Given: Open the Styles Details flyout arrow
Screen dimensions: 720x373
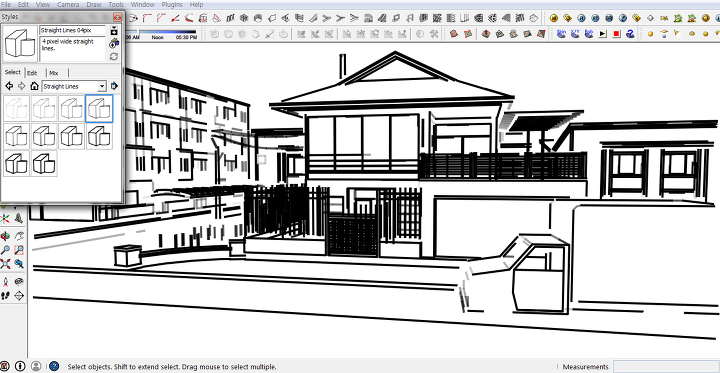Looking at the screenshot, I should click(x=114, y=86).
